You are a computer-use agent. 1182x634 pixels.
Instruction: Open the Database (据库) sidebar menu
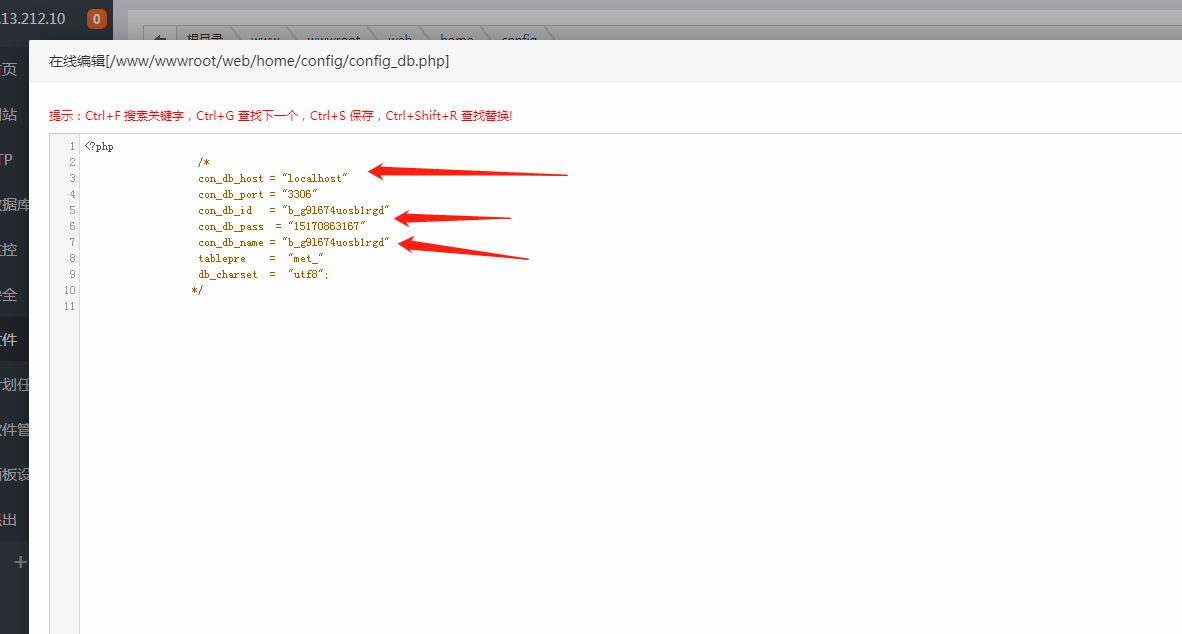[x=12, y=205]
